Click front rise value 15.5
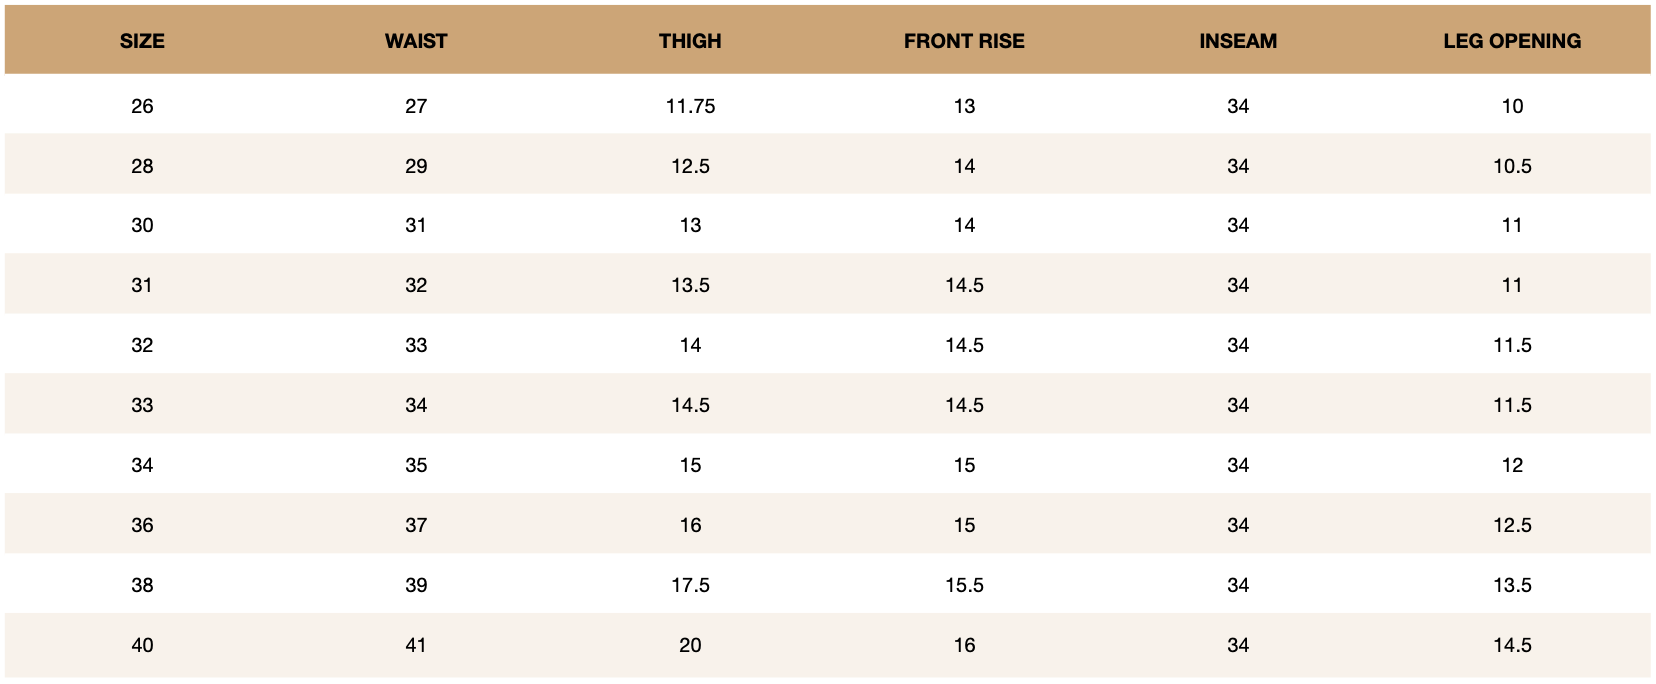Image resolution: width=1656 pixels, height=684 pixels. click(964, 585)
